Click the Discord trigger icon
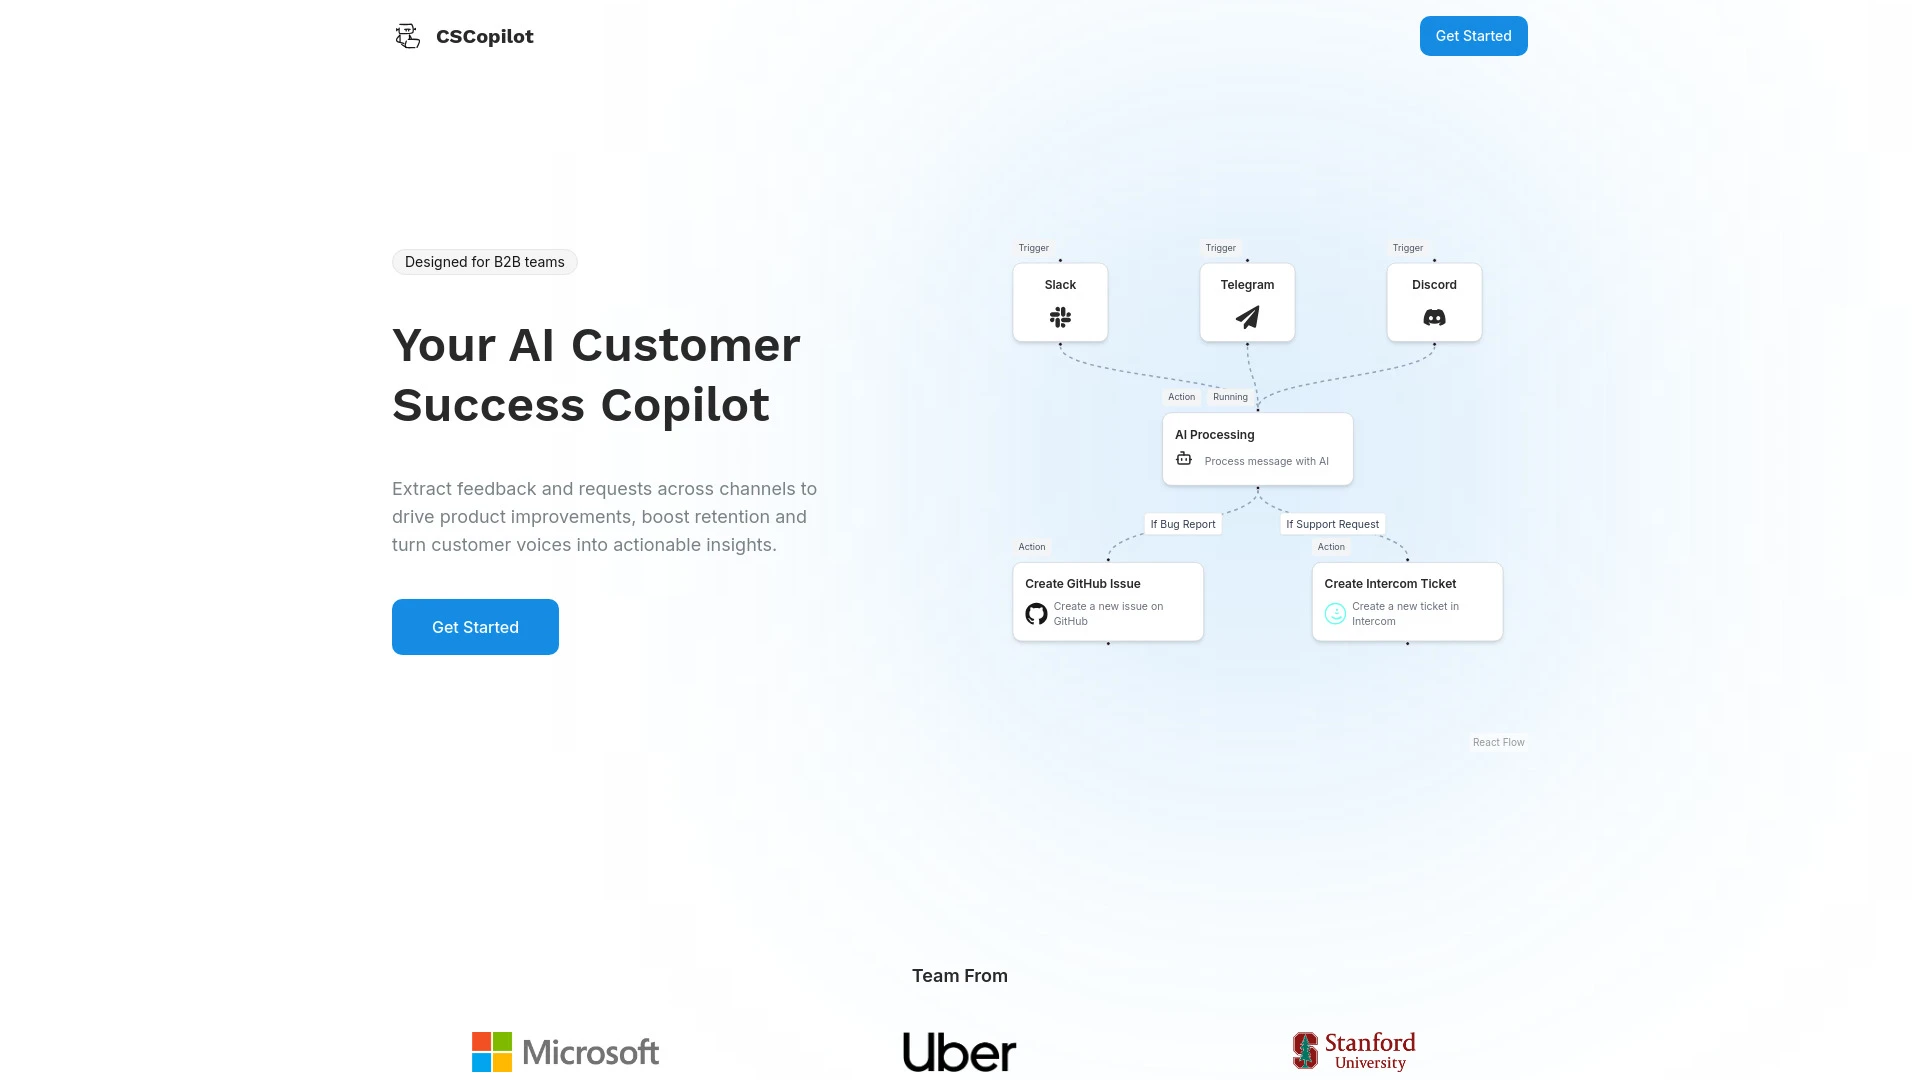 coord(1433,316)
